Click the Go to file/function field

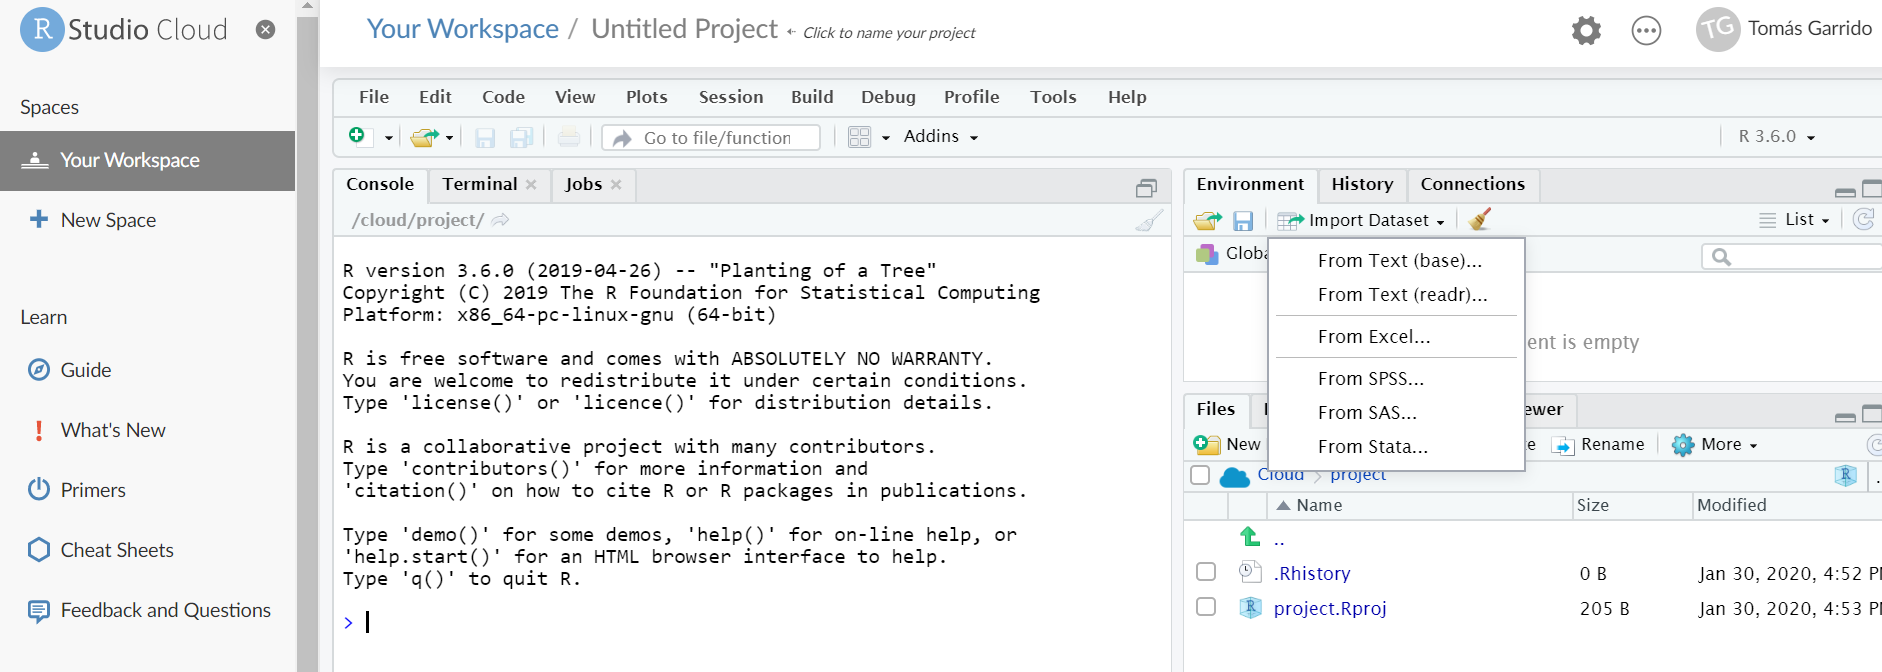coord(712,137)
